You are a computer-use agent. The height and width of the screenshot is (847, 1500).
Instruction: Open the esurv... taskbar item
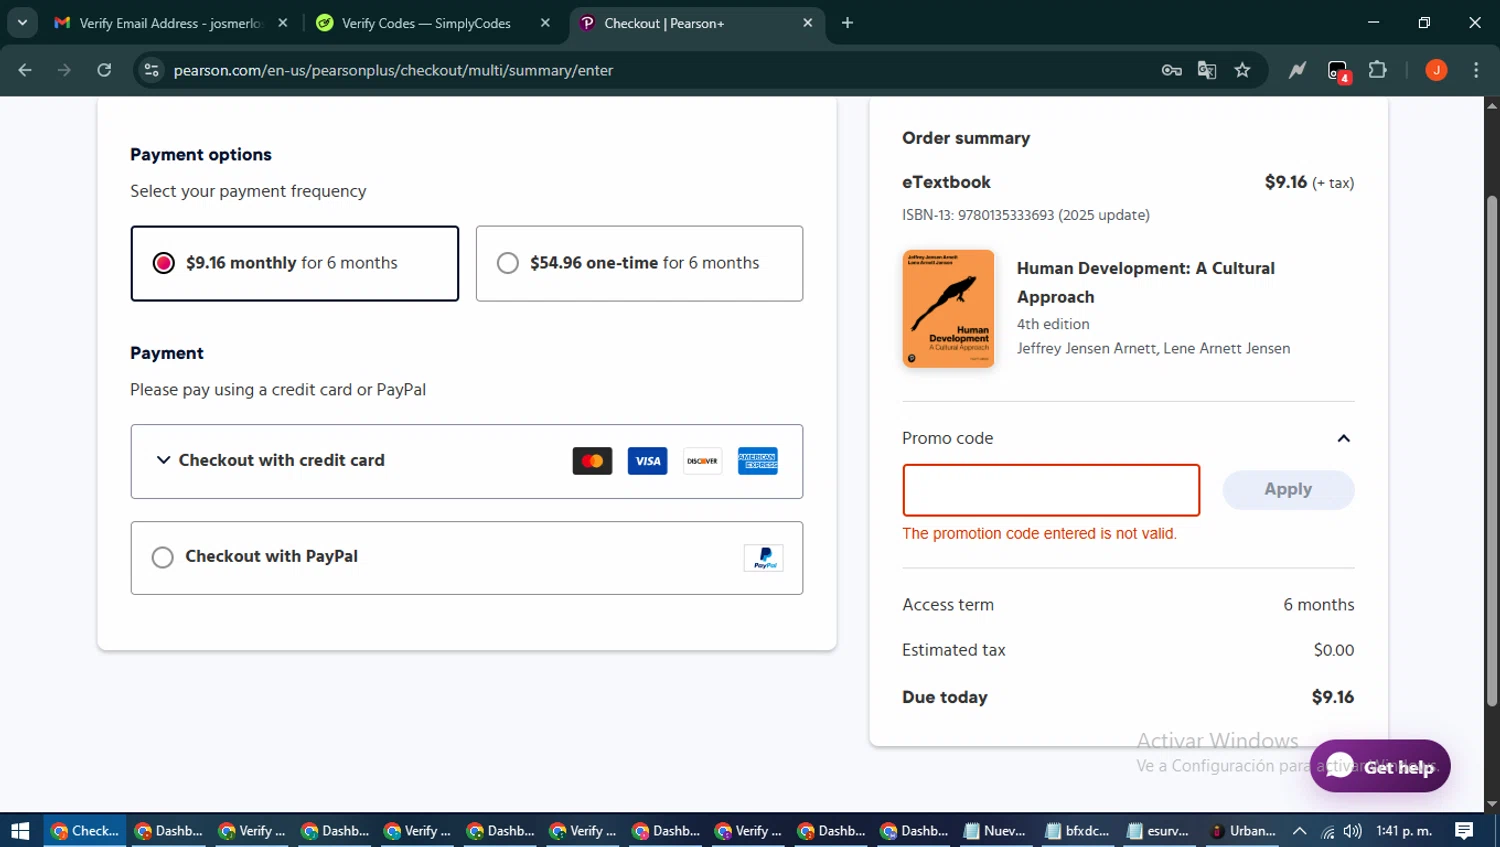point(1158,831)
